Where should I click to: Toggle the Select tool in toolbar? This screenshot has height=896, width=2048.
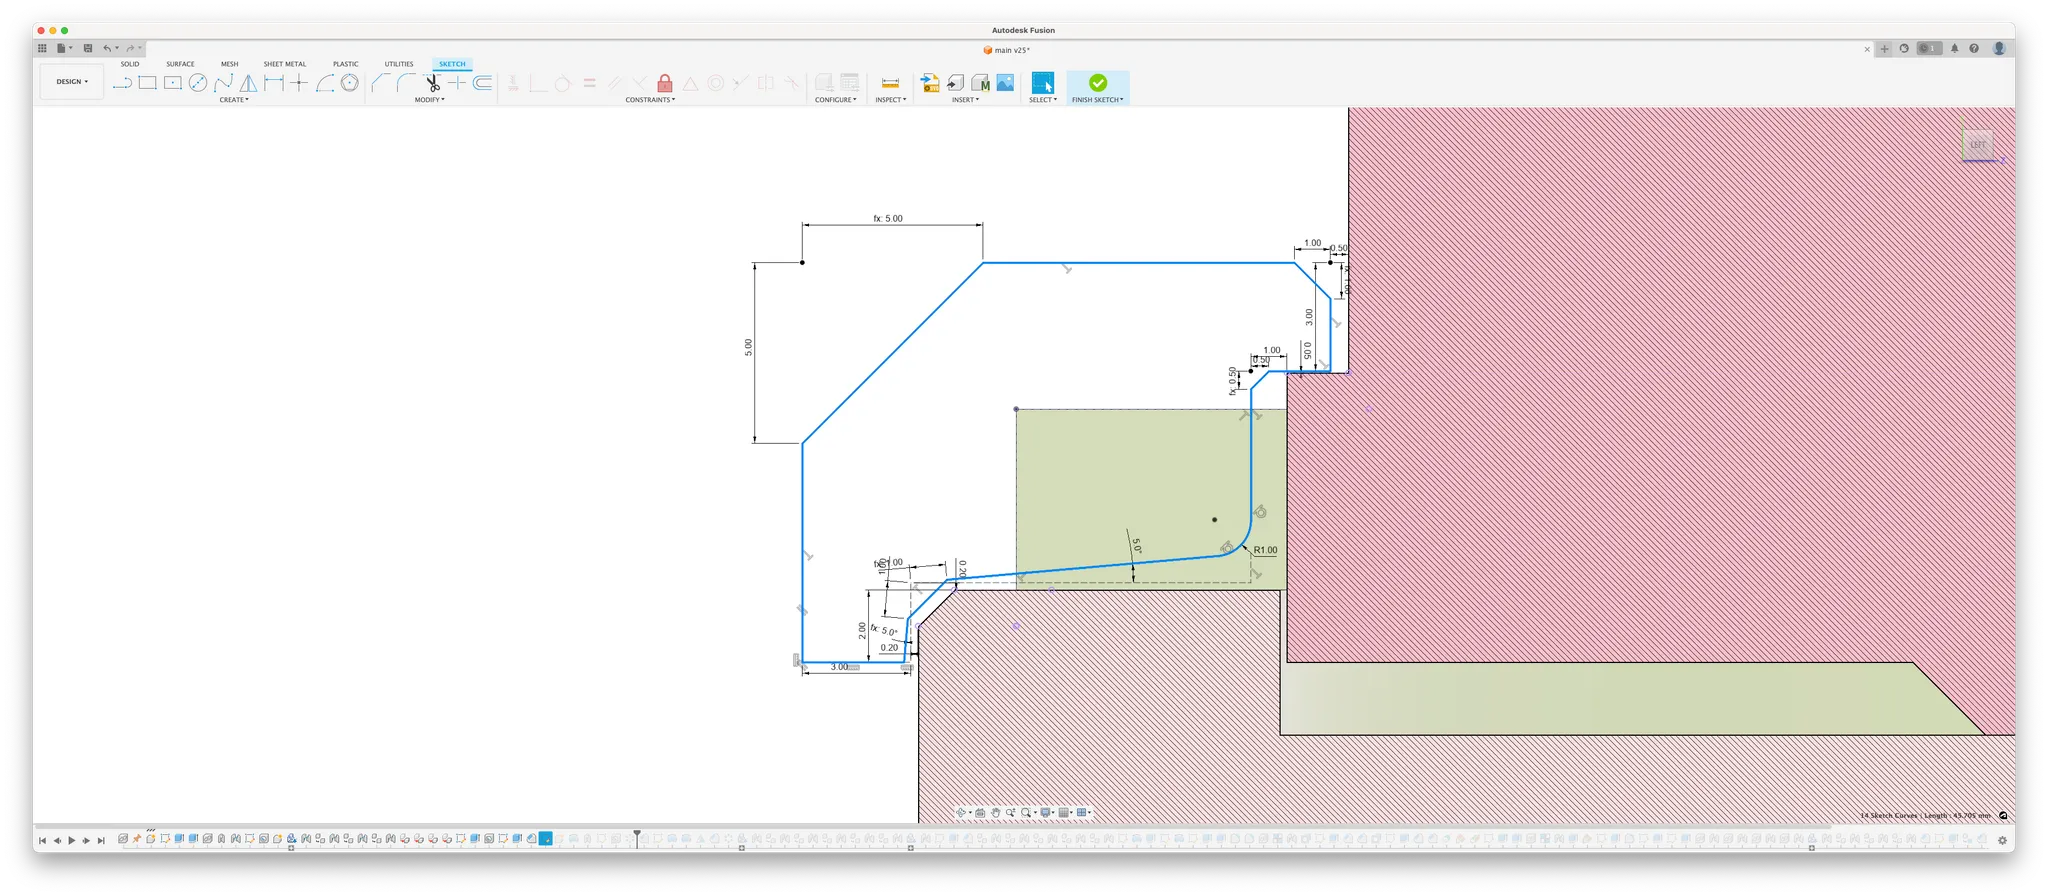[1042, 83]
